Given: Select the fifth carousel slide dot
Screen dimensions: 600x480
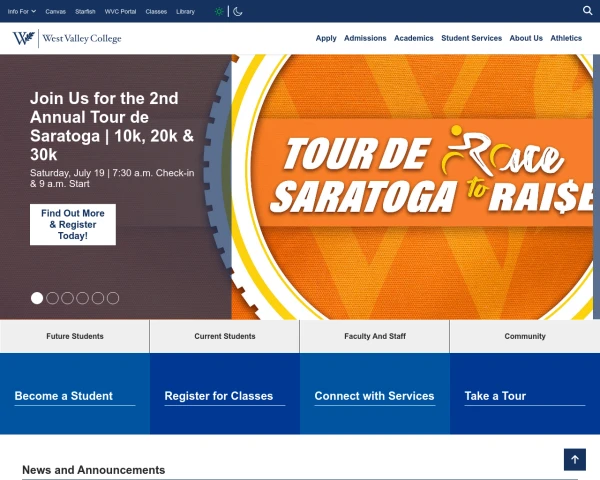Looking at the screenshot, I should click(x=98, y=298).
